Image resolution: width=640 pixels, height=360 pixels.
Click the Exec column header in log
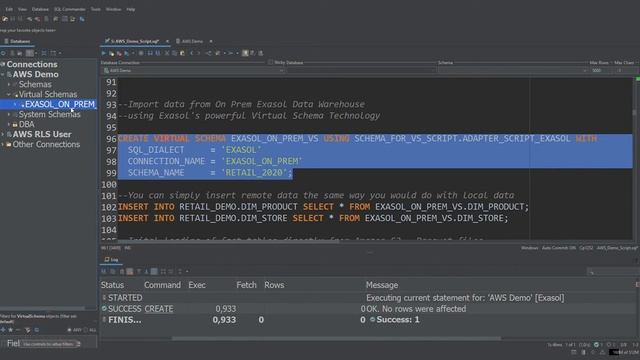click(197, 285)
